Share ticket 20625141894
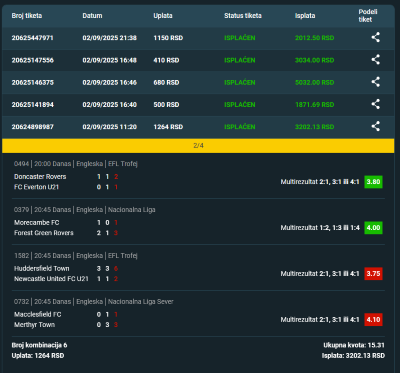Viewport: 400px width, 373px height. pos(376,104)
